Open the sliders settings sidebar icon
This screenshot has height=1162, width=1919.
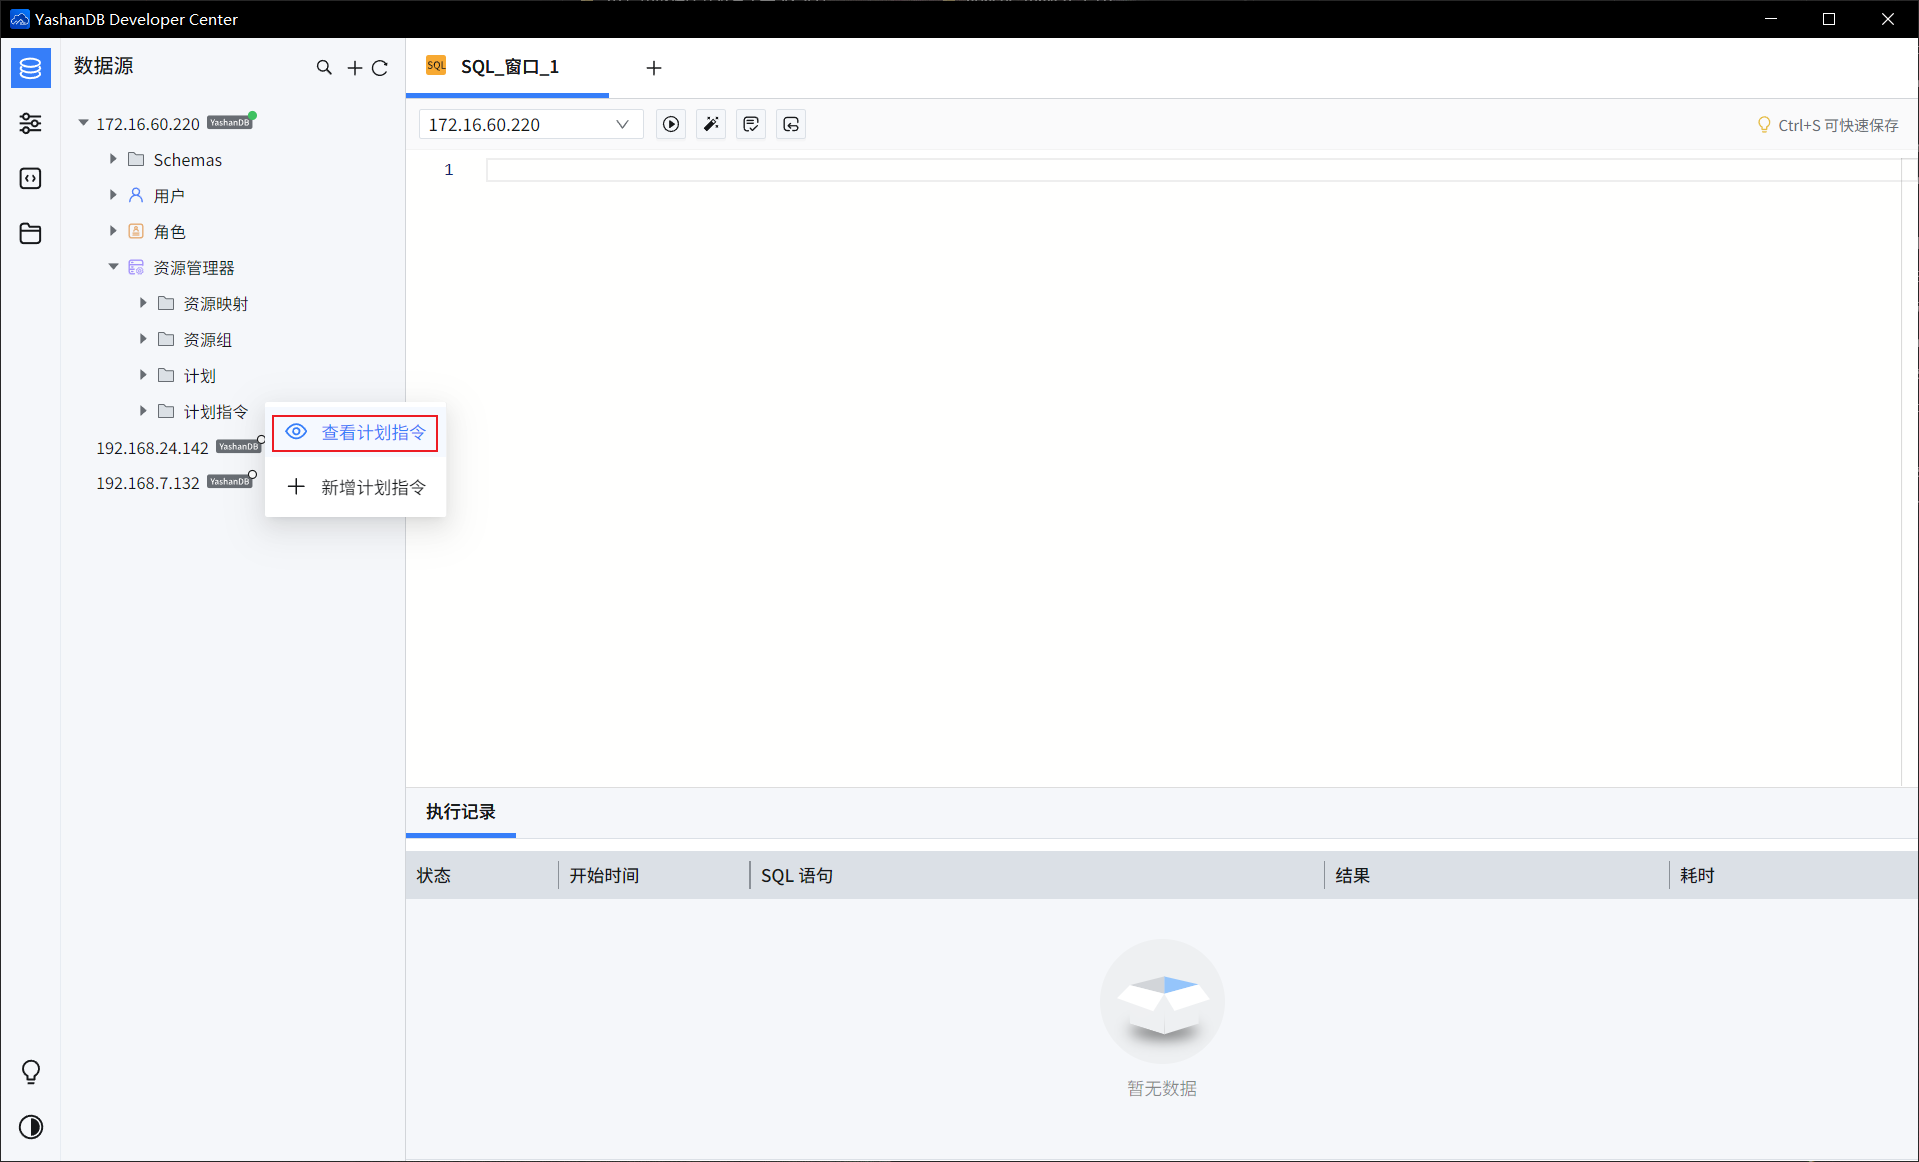point(31,123)
